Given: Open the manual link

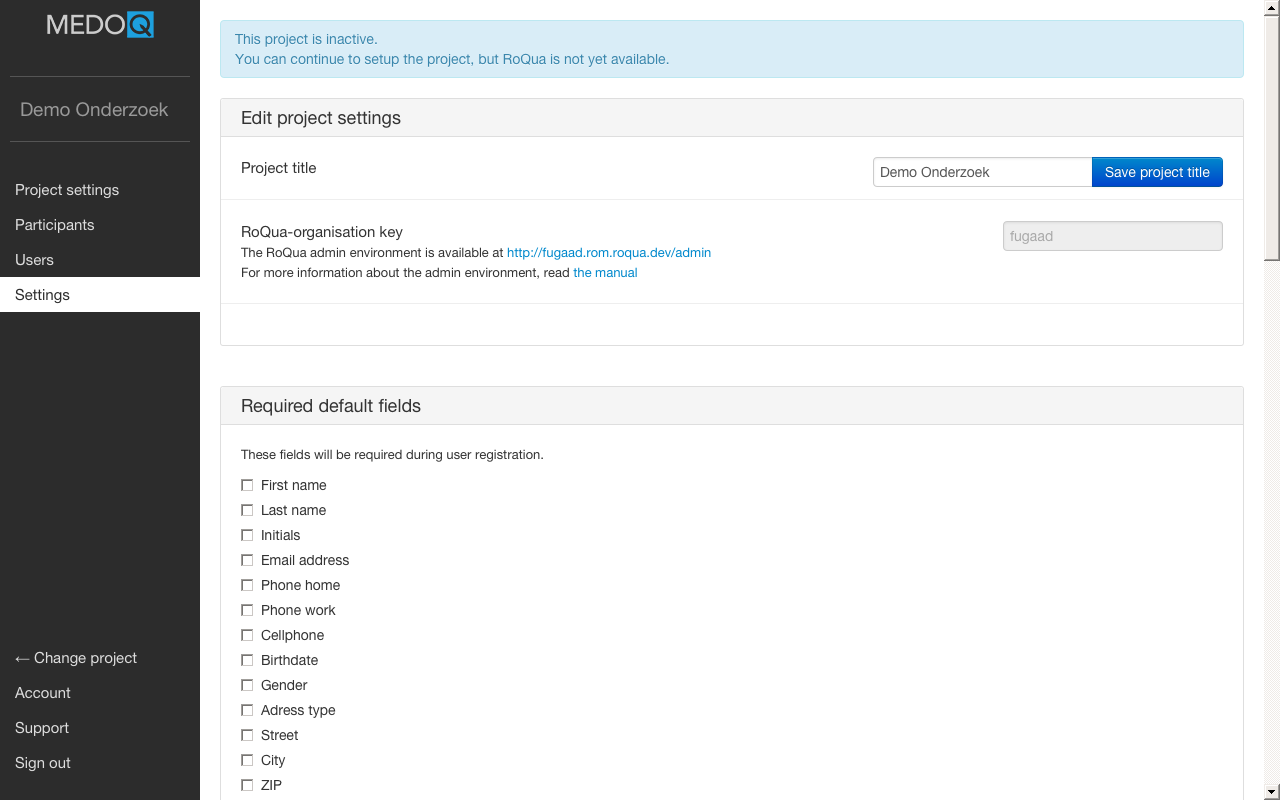Looking at the screenshot, I should tap(605, 273).
